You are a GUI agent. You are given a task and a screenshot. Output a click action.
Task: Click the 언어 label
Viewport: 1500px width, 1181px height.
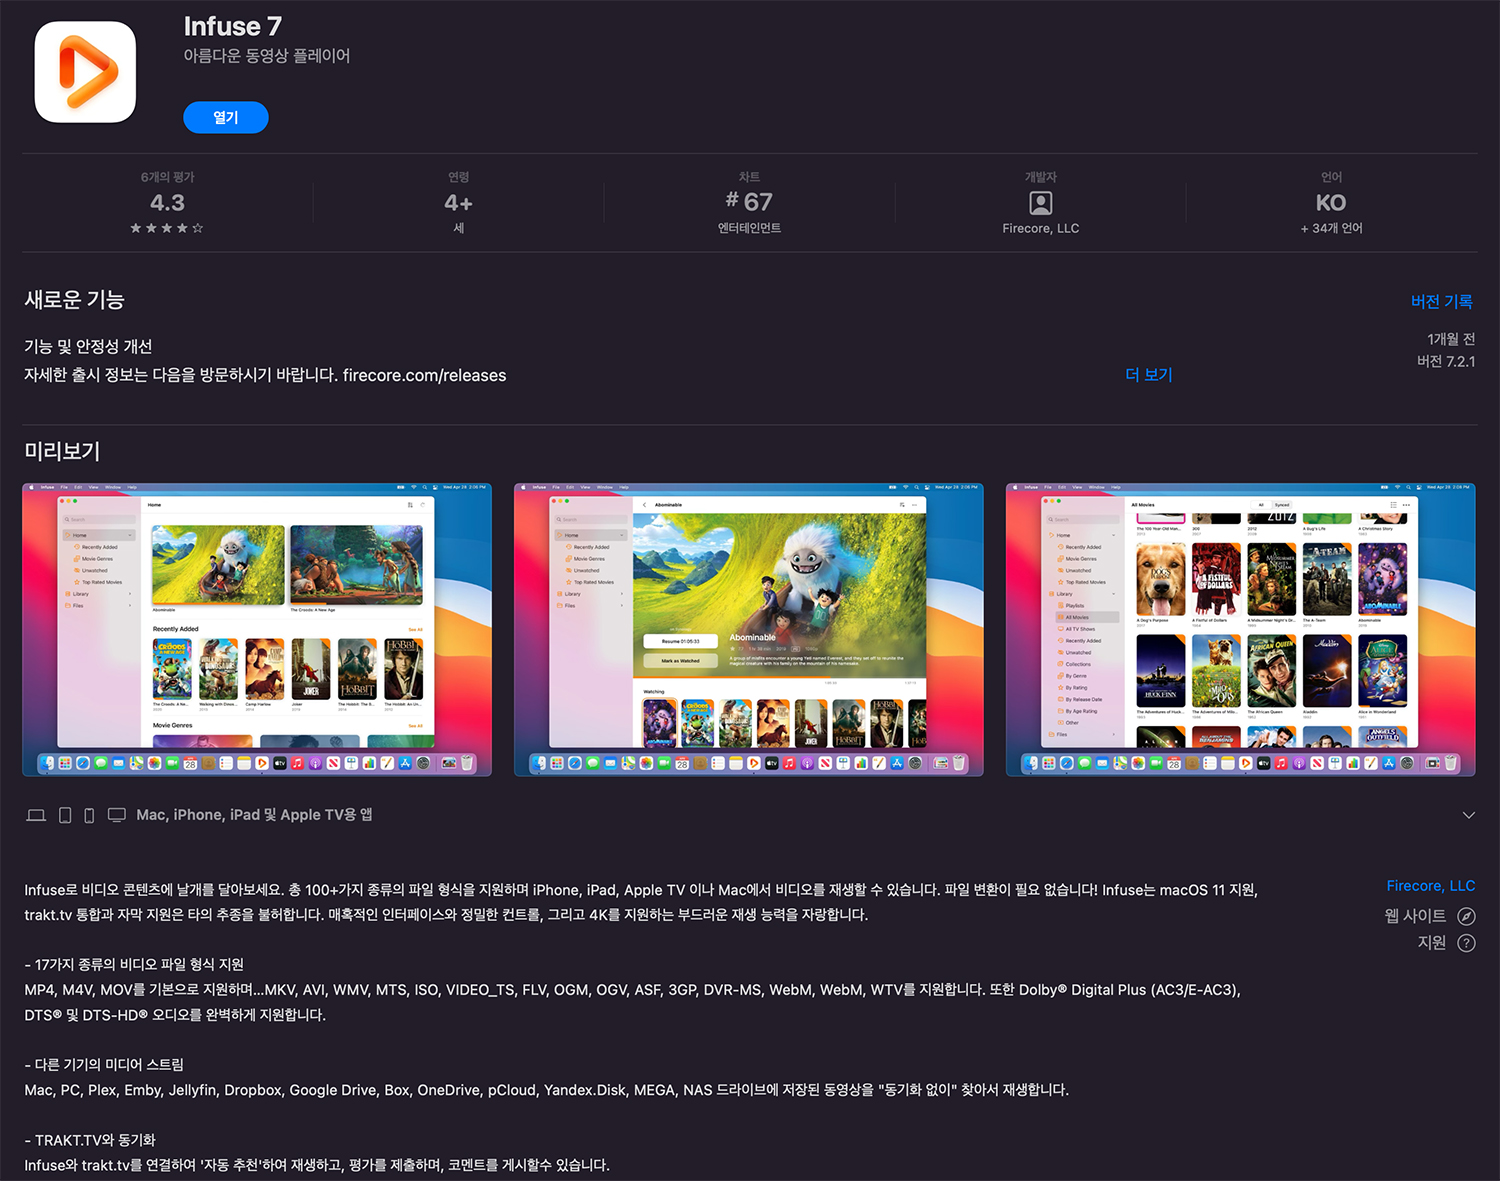tap(1331, 177)
